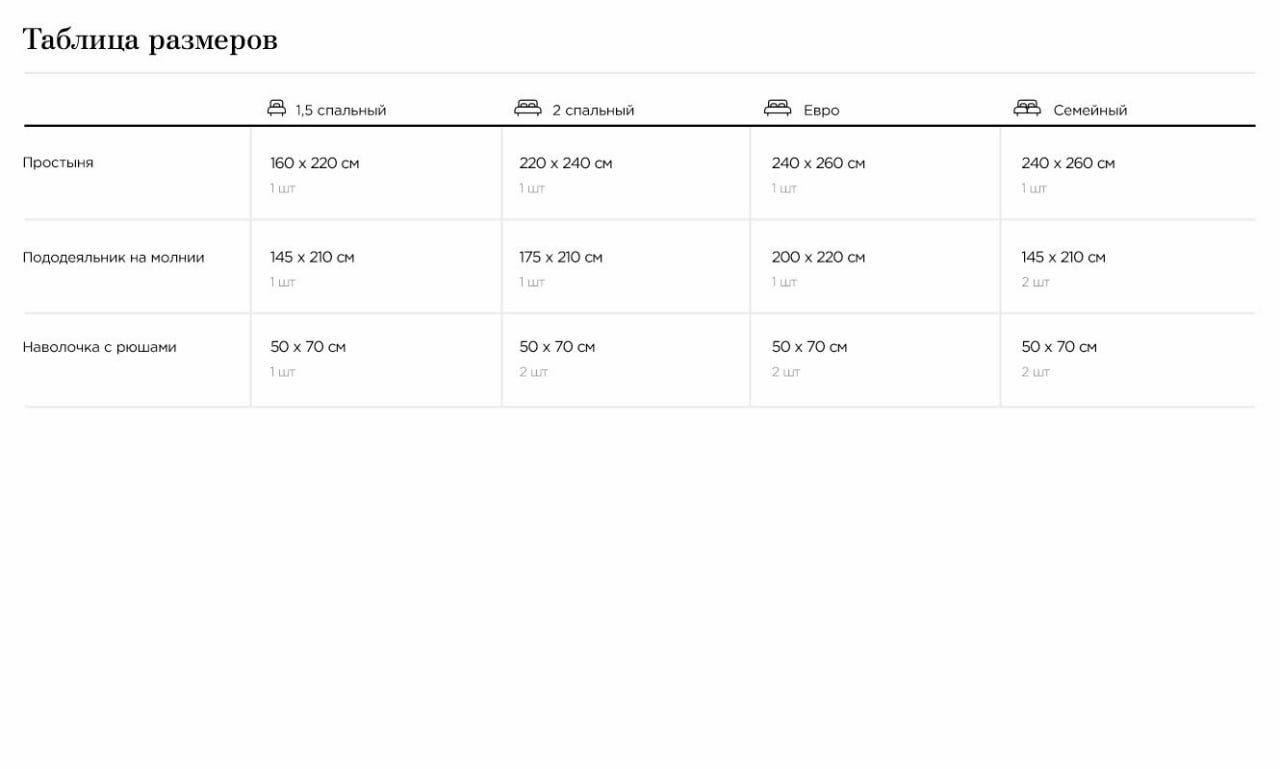1280x769 pixels.
Task: Click Семейный pillowcase size 50 x 70 см
Action: point(1058,348)
